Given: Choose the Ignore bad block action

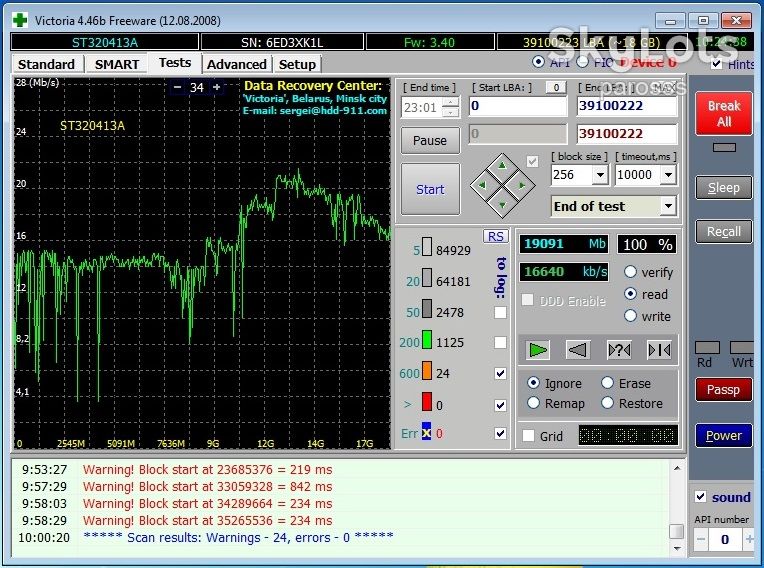Looking at the screenshot, I should coord(534,383).
